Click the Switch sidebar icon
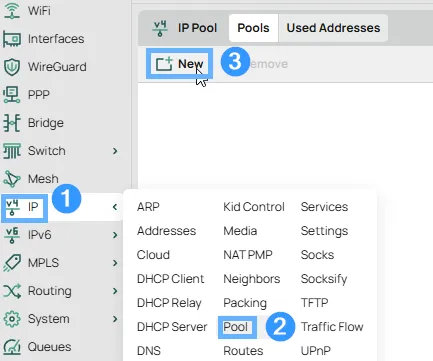The width and height of the screenshot is (433, 361). [12, 151]
